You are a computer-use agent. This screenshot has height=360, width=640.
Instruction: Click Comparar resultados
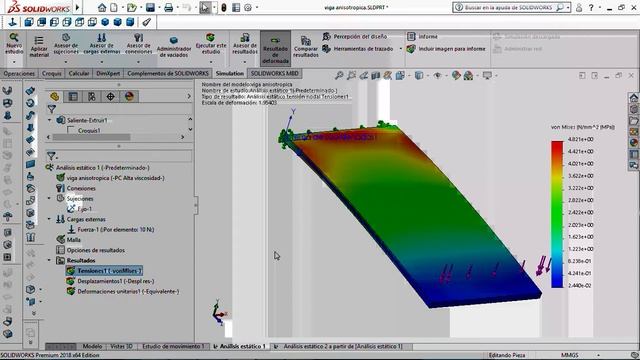click(x=306, y=47)
